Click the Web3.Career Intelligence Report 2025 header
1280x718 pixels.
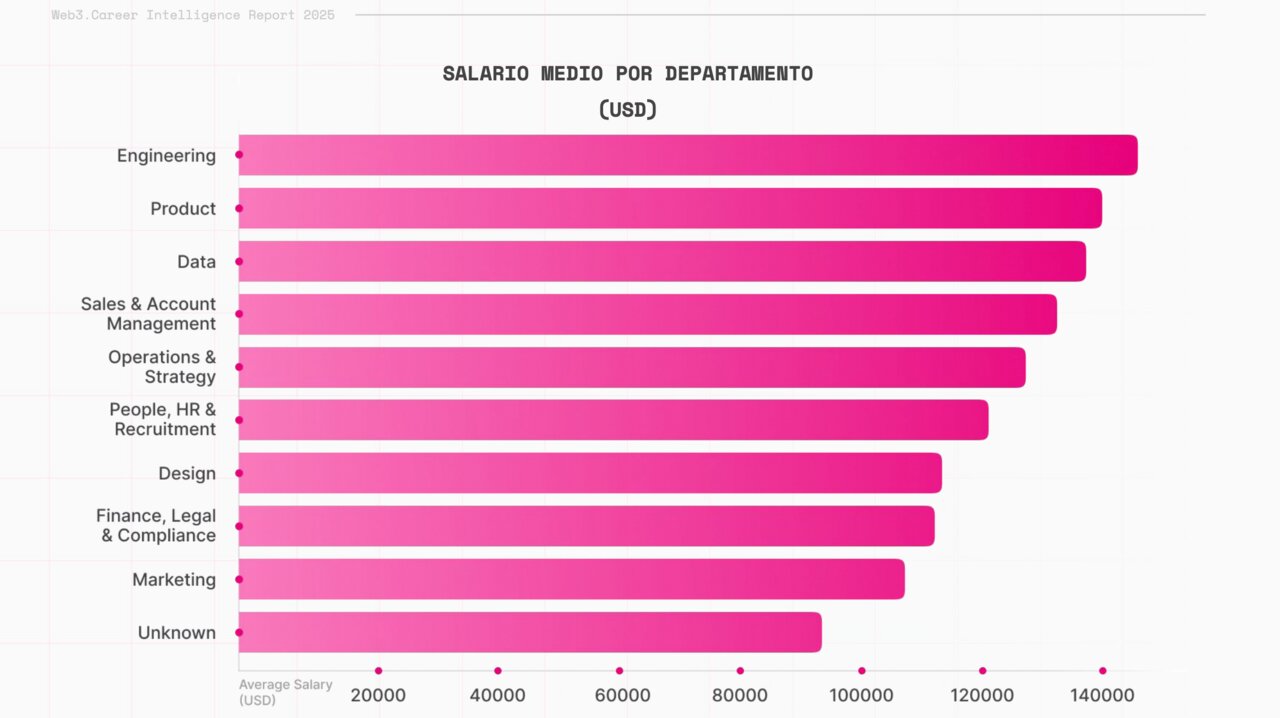[x=193, y=15]
